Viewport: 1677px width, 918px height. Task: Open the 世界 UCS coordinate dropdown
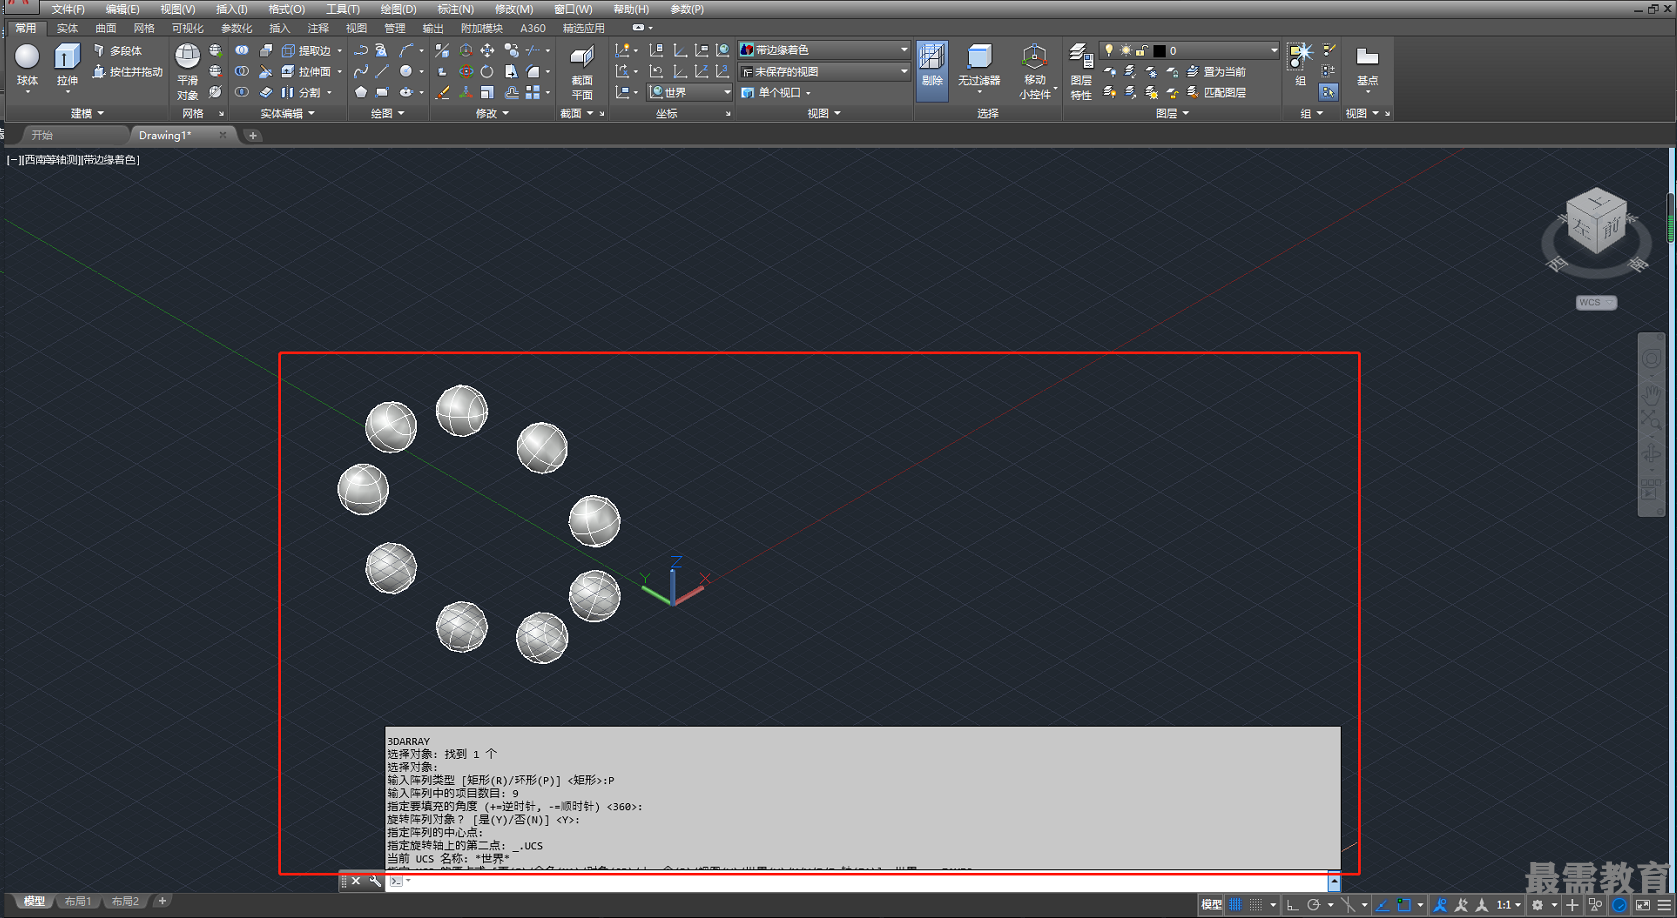(x=691, y=92)
